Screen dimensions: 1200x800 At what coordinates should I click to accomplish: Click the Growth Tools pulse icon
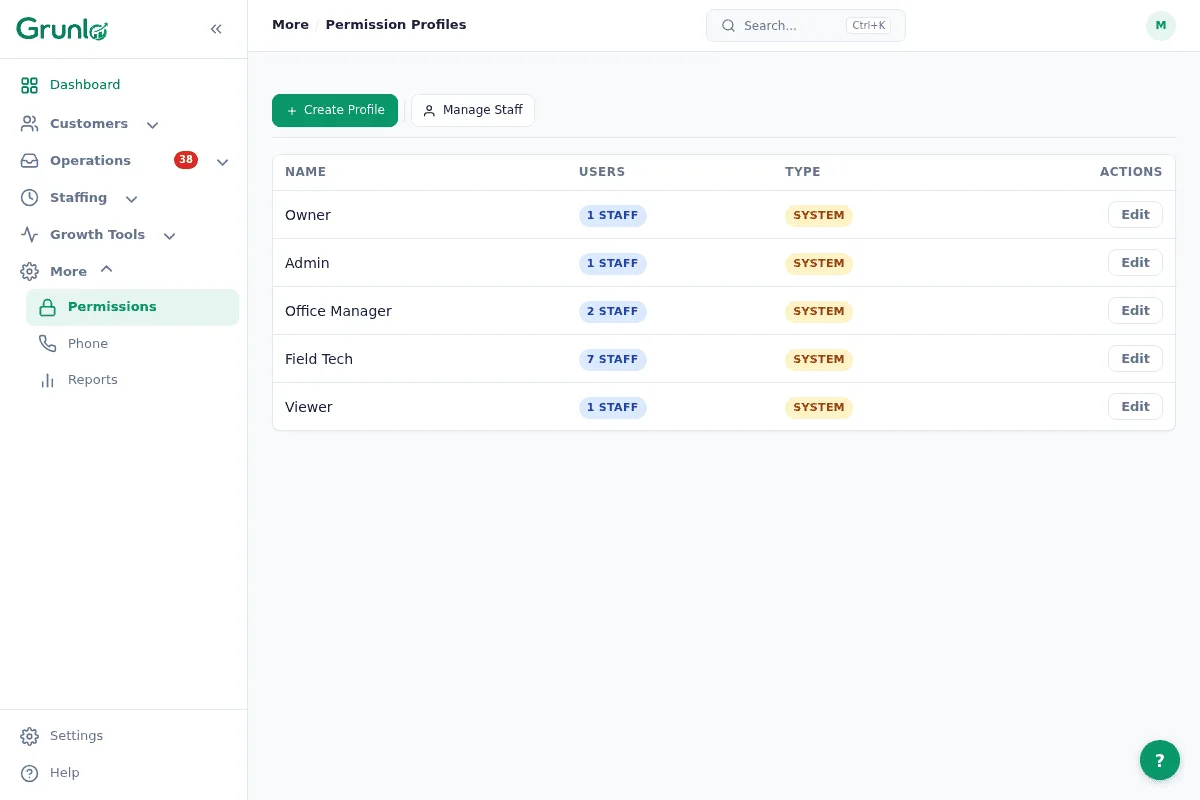(30, 235)
